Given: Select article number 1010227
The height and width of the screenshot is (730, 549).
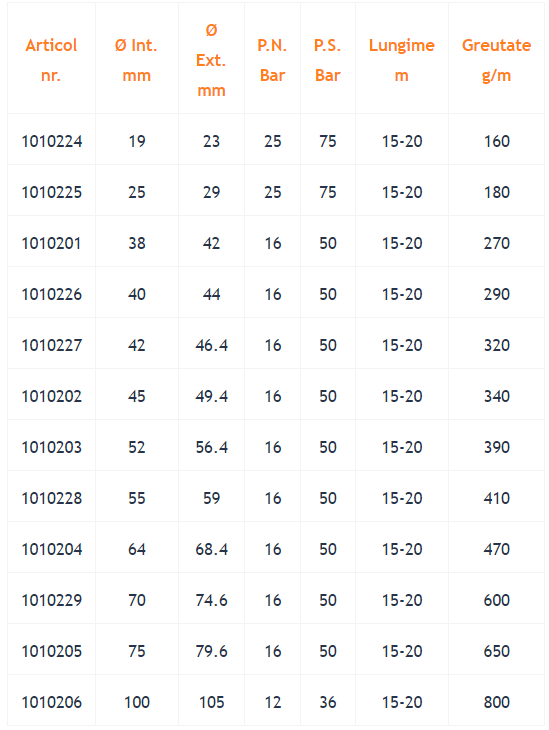Looking at the screenshot, I should tap(52, 345).
